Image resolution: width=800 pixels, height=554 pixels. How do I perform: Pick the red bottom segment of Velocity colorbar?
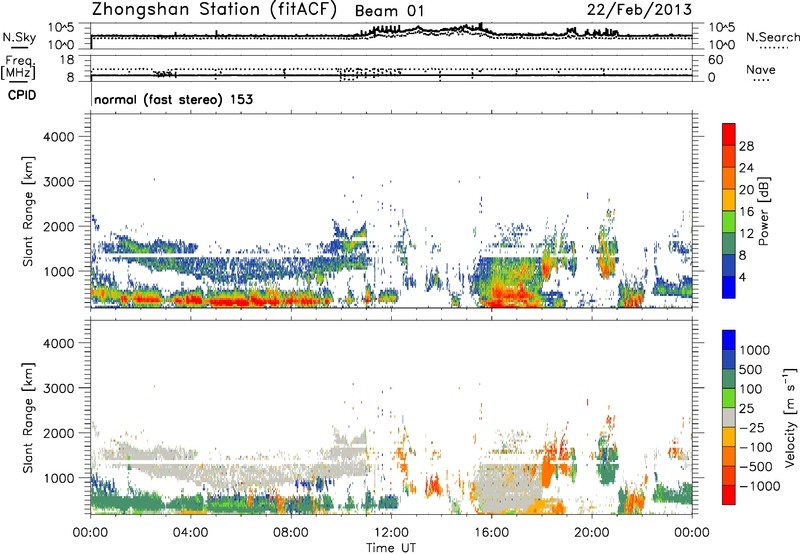(729, 495)
